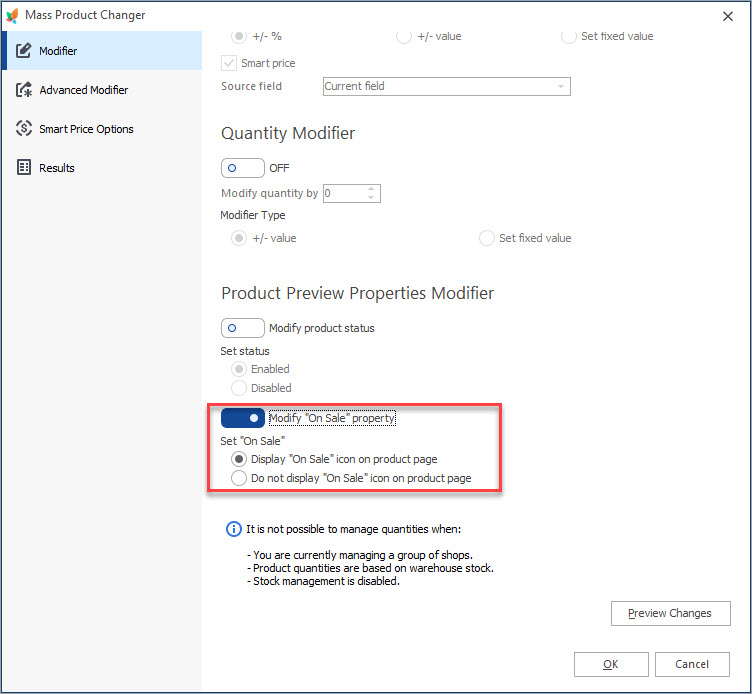Switch to the Advanced Modifier tab
This screenshot has width=752, height=694.
[84, 90]
